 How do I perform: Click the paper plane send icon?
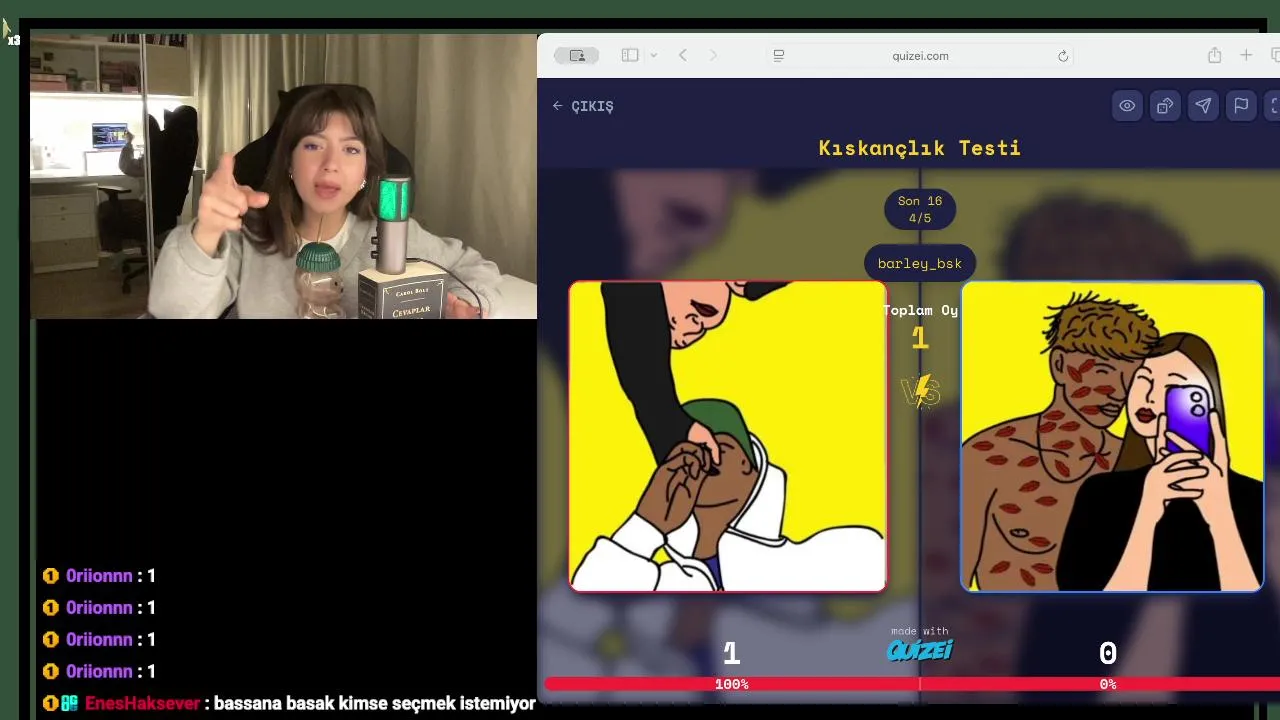click(1203, 106)
